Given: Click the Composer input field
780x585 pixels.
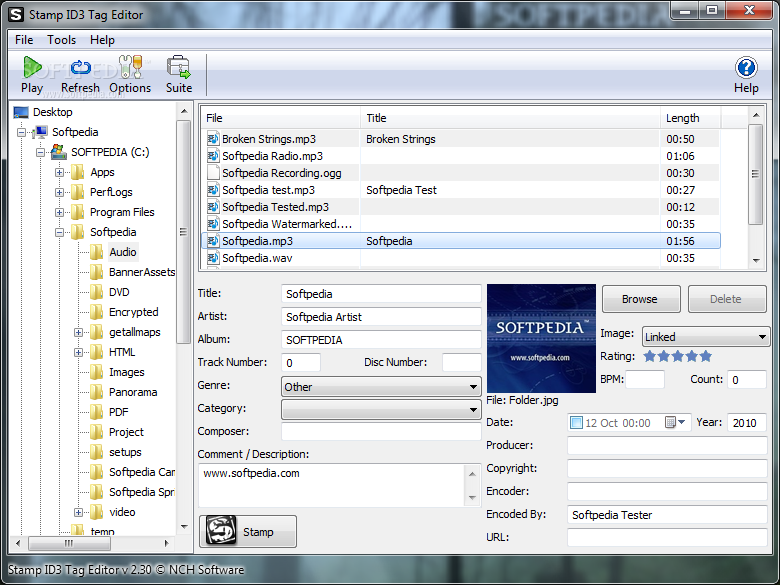Looking at the screenshot, I should tap(381, 431).
